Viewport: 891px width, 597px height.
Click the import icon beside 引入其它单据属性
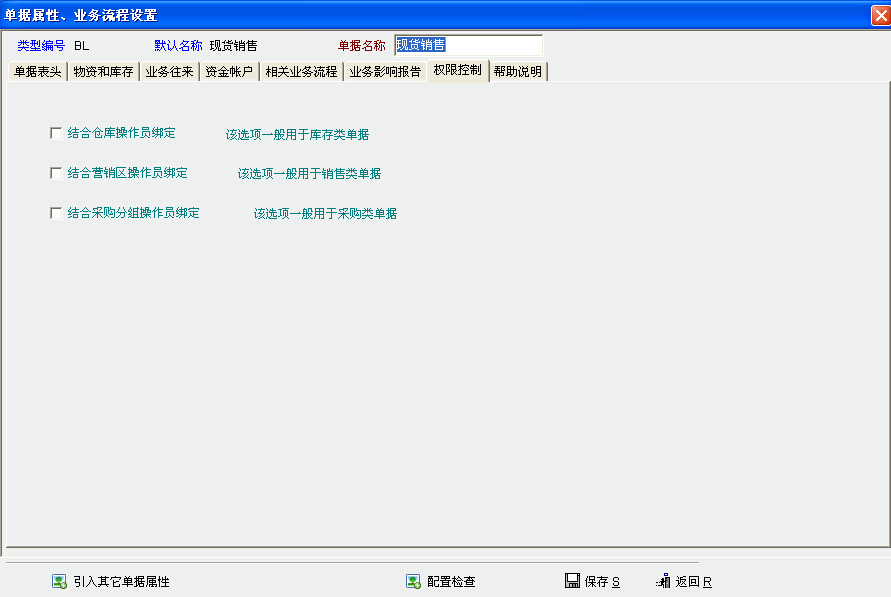coord(59,581)
